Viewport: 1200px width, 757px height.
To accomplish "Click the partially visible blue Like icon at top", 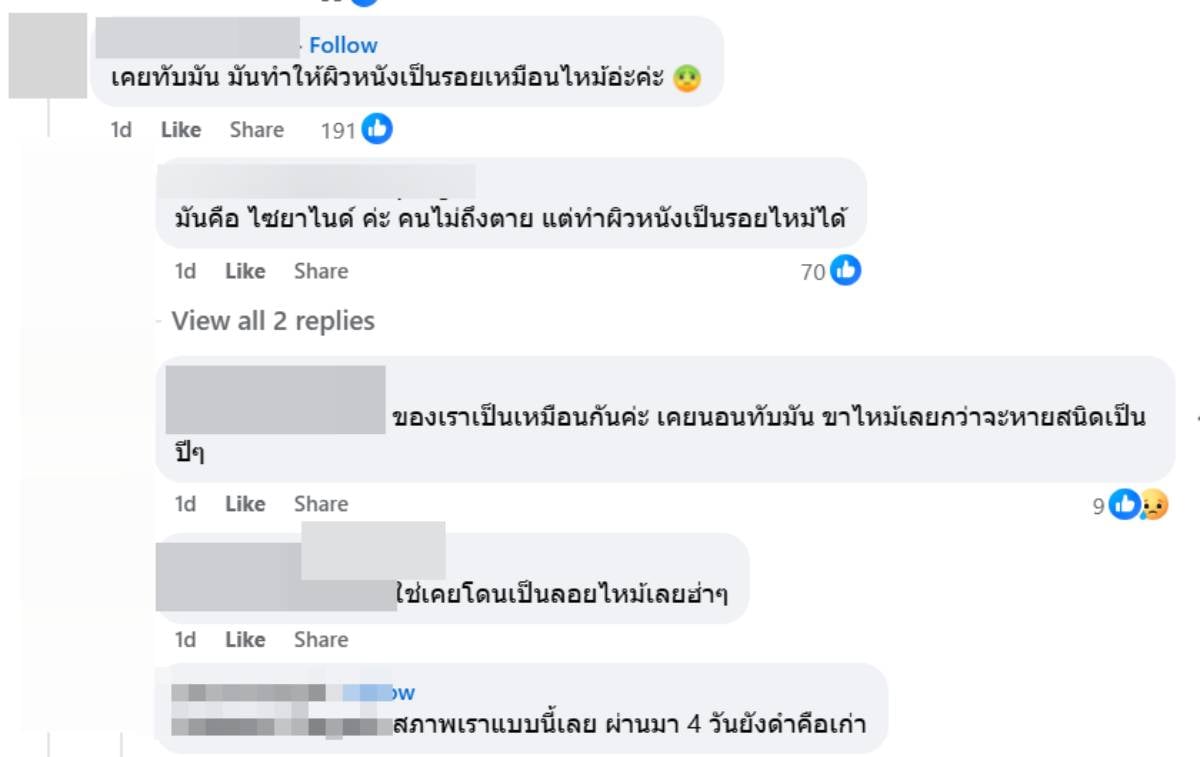I will [363, 6].
